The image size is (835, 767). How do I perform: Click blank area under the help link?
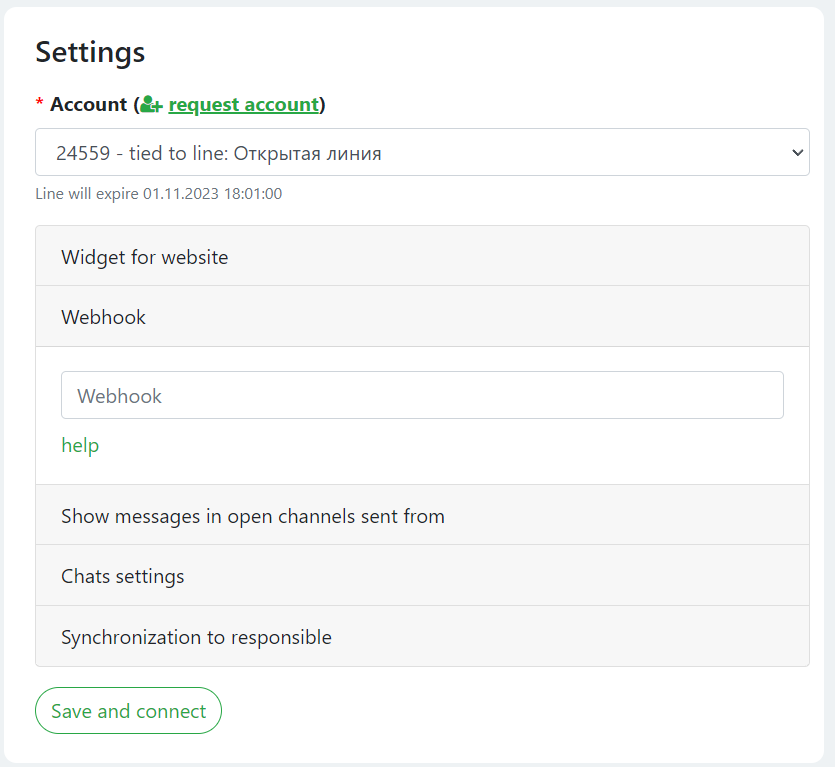coord(422,468)
